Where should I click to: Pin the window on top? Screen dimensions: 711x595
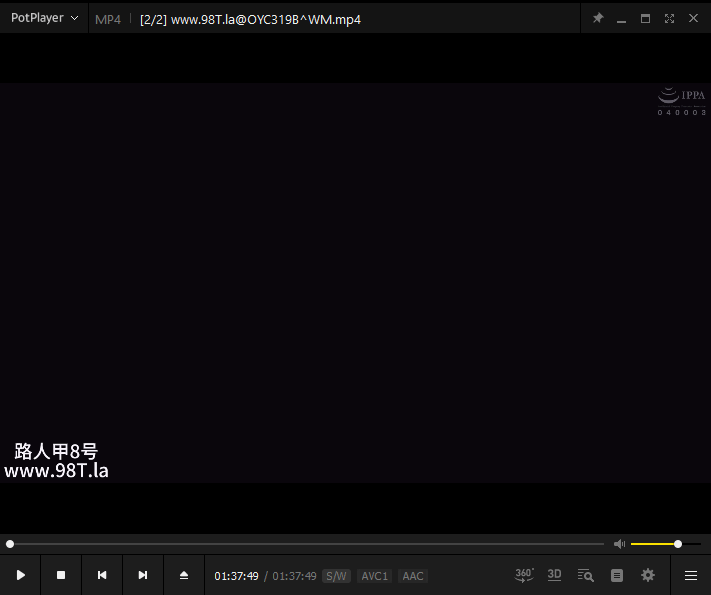coord(598,18)
